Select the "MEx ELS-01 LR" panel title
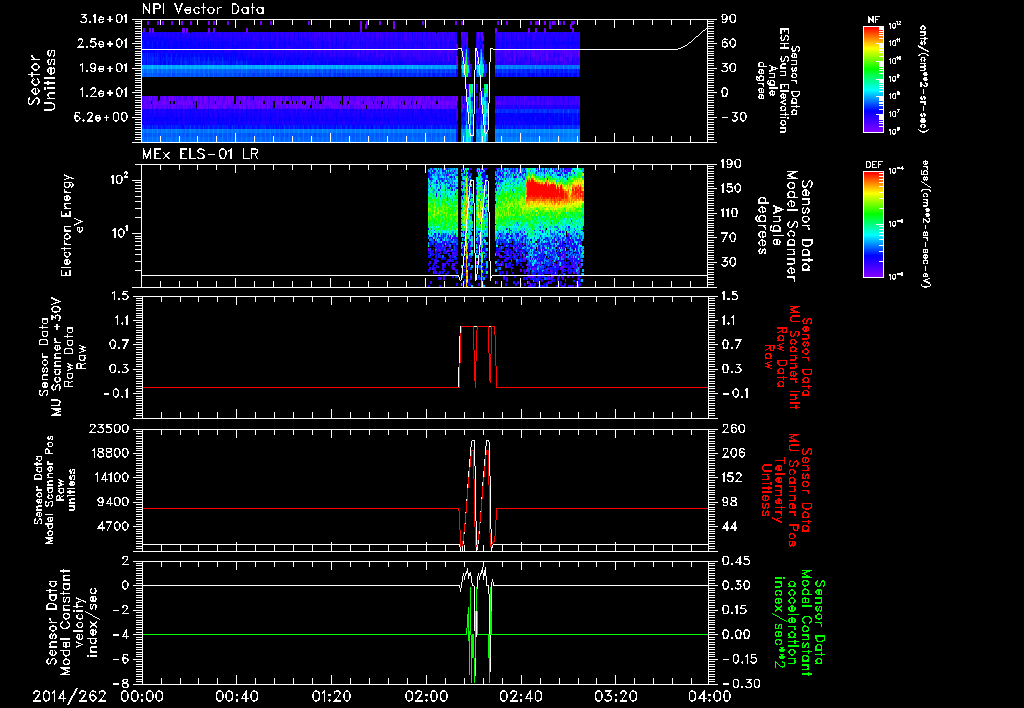 pyautogui.click(x=199, y=155)
